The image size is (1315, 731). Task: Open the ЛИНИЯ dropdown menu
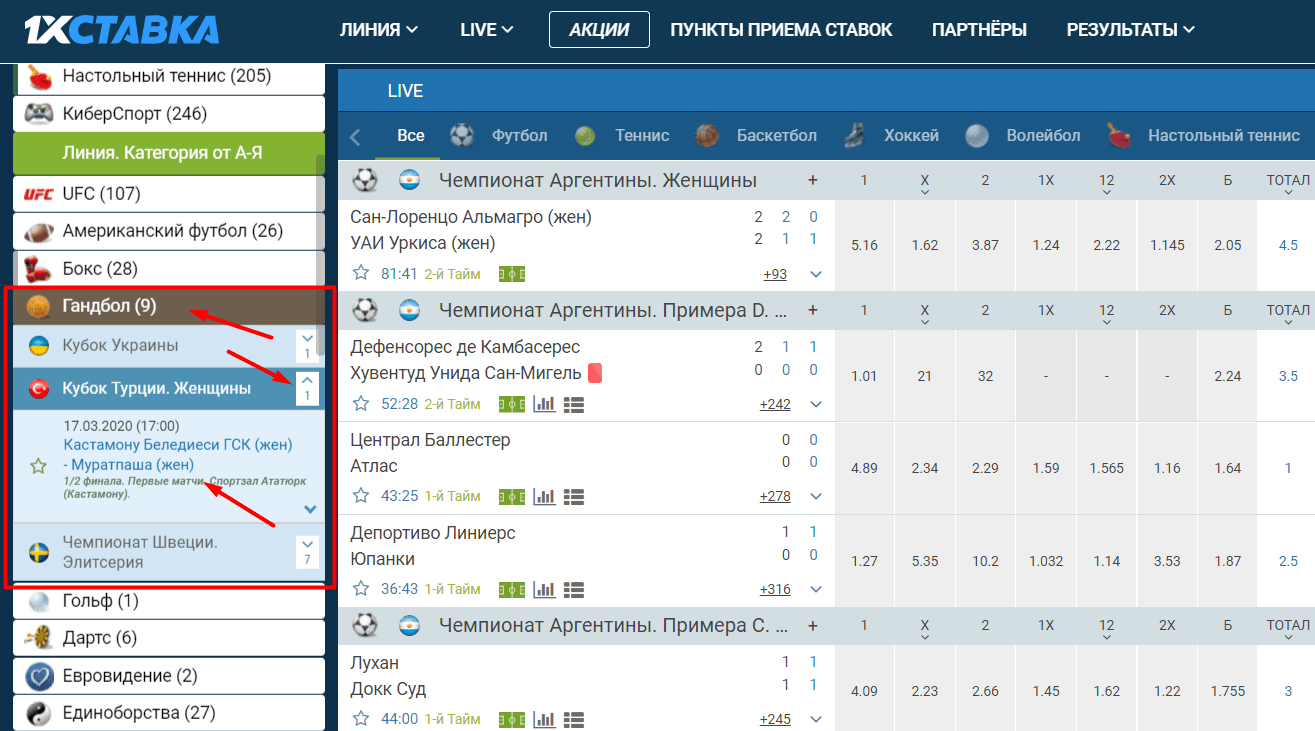pos(379,30)
